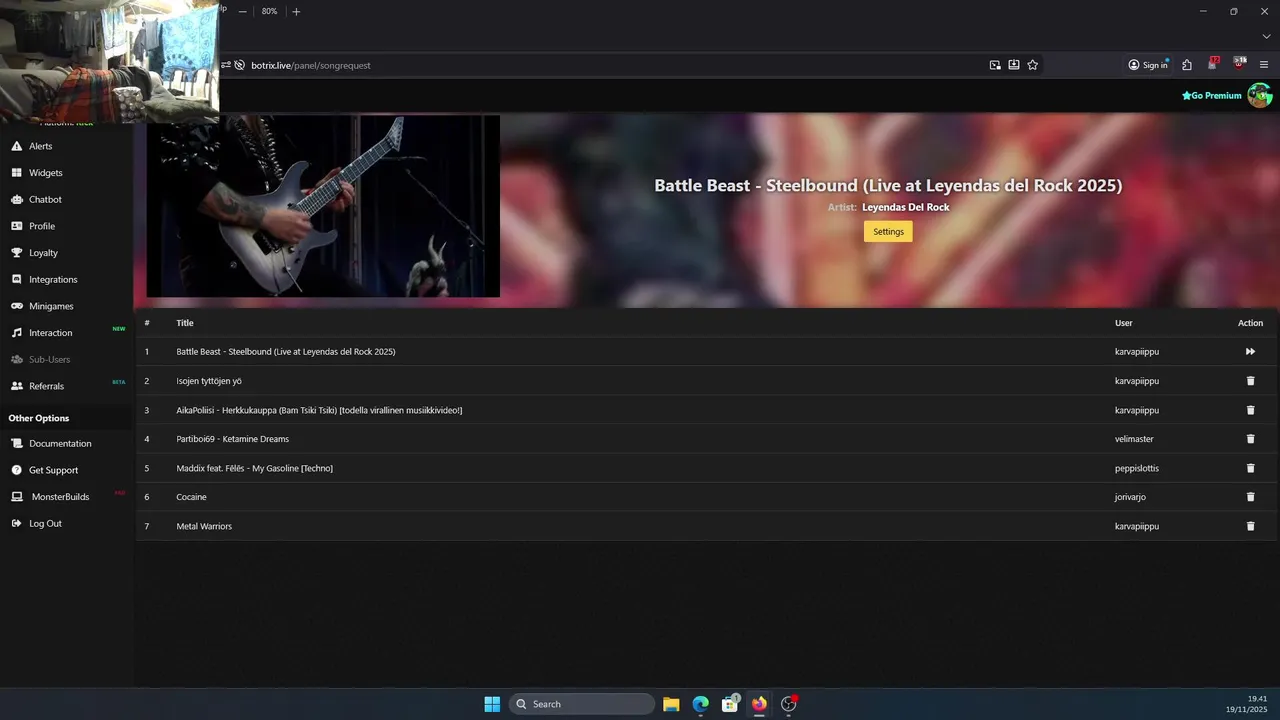Click 'Artist: Leyendas Del Rock' text
The width and height of the screenshot is (1280, 720).
(x=888, y=207)
